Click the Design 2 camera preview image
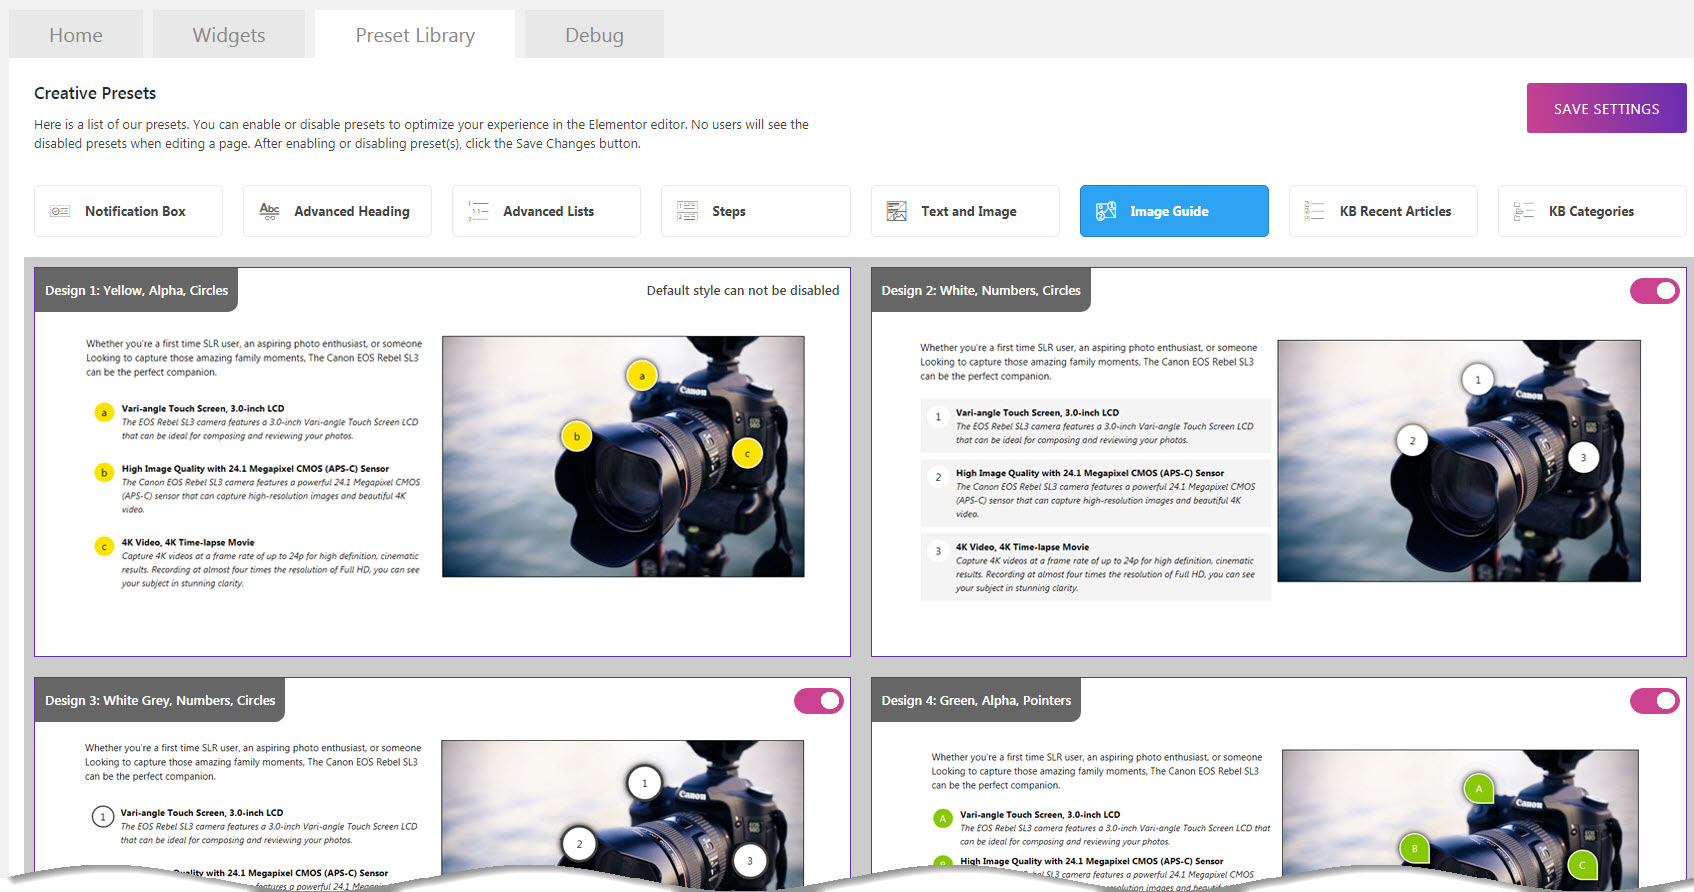The image size is (1694, 892). (1459, 461)
